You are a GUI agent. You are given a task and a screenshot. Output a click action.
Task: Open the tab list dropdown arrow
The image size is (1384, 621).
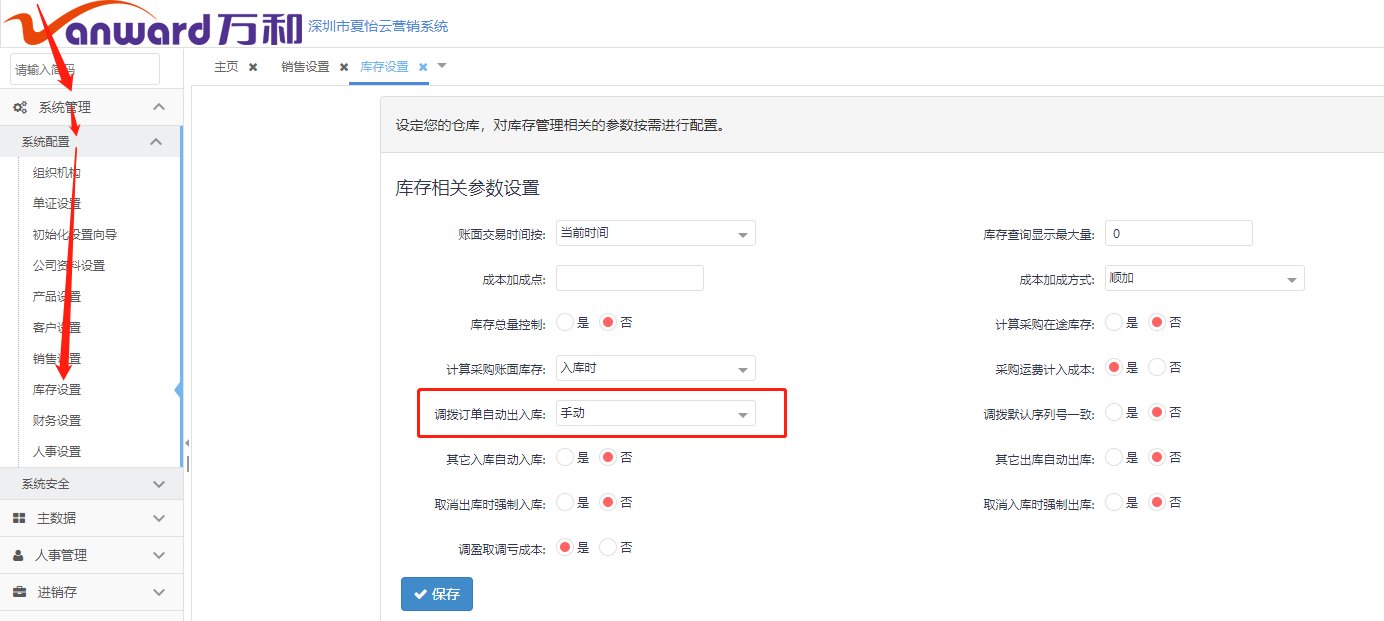click(442, 66)
